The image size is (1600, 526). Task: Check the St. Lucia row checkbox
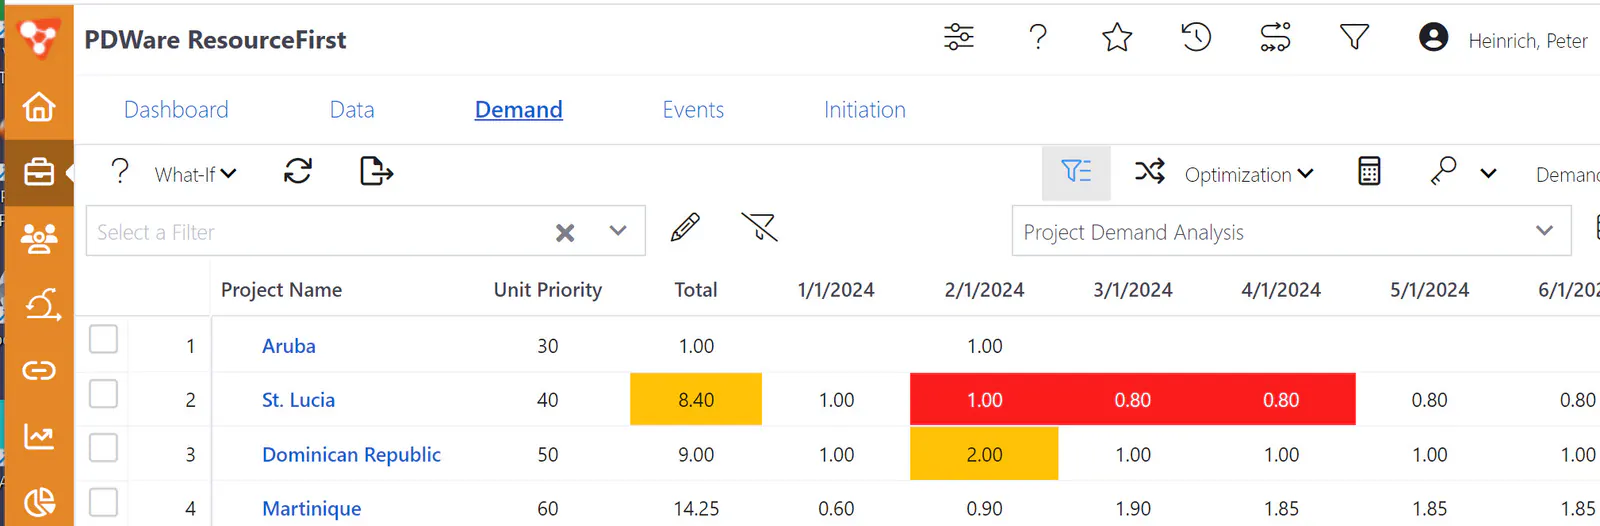click(x=103, y=393)
